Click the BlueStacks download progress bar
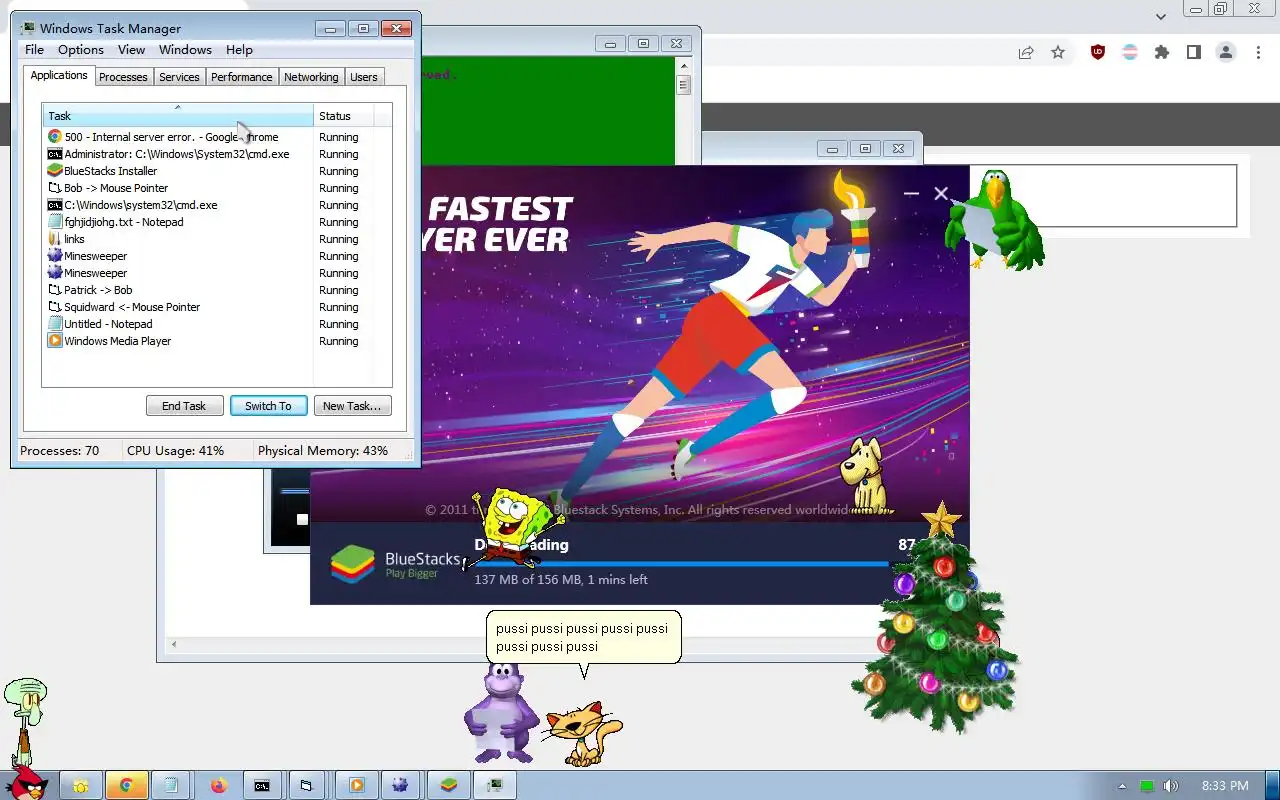Viewport: 1280px width, 800px height. 681,565
